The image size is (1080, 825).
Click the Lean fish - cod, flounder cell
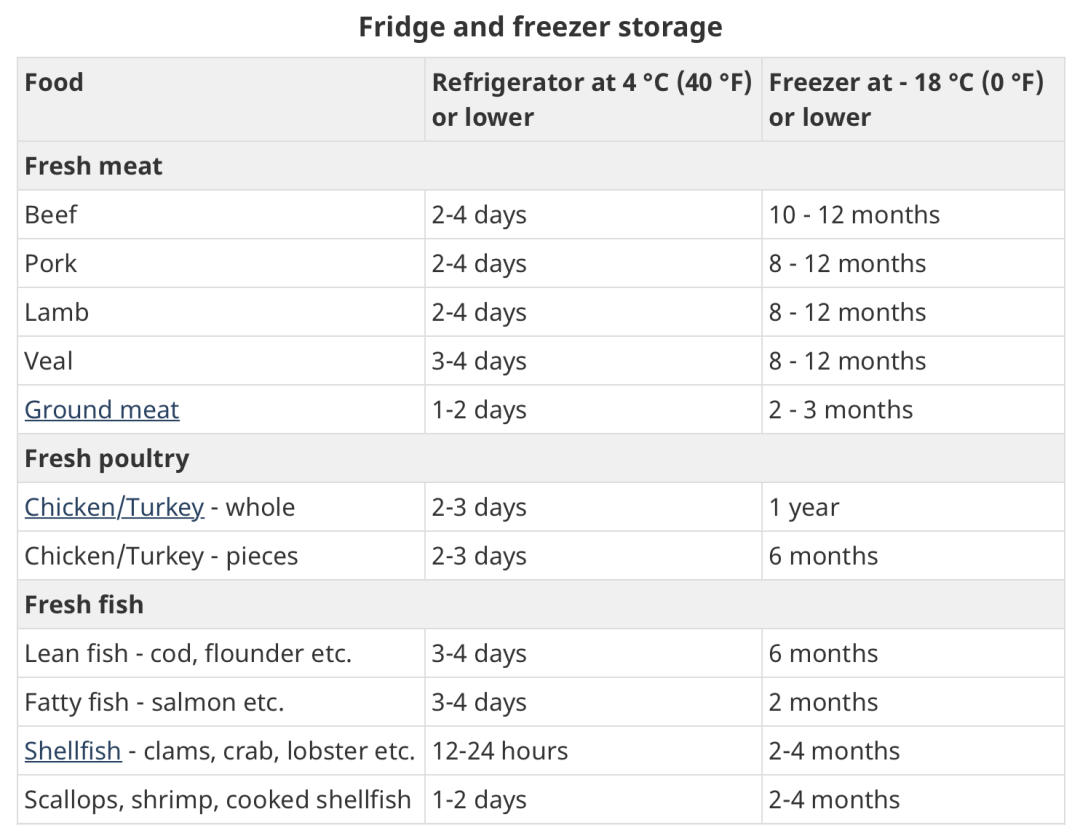coord(188,654)
